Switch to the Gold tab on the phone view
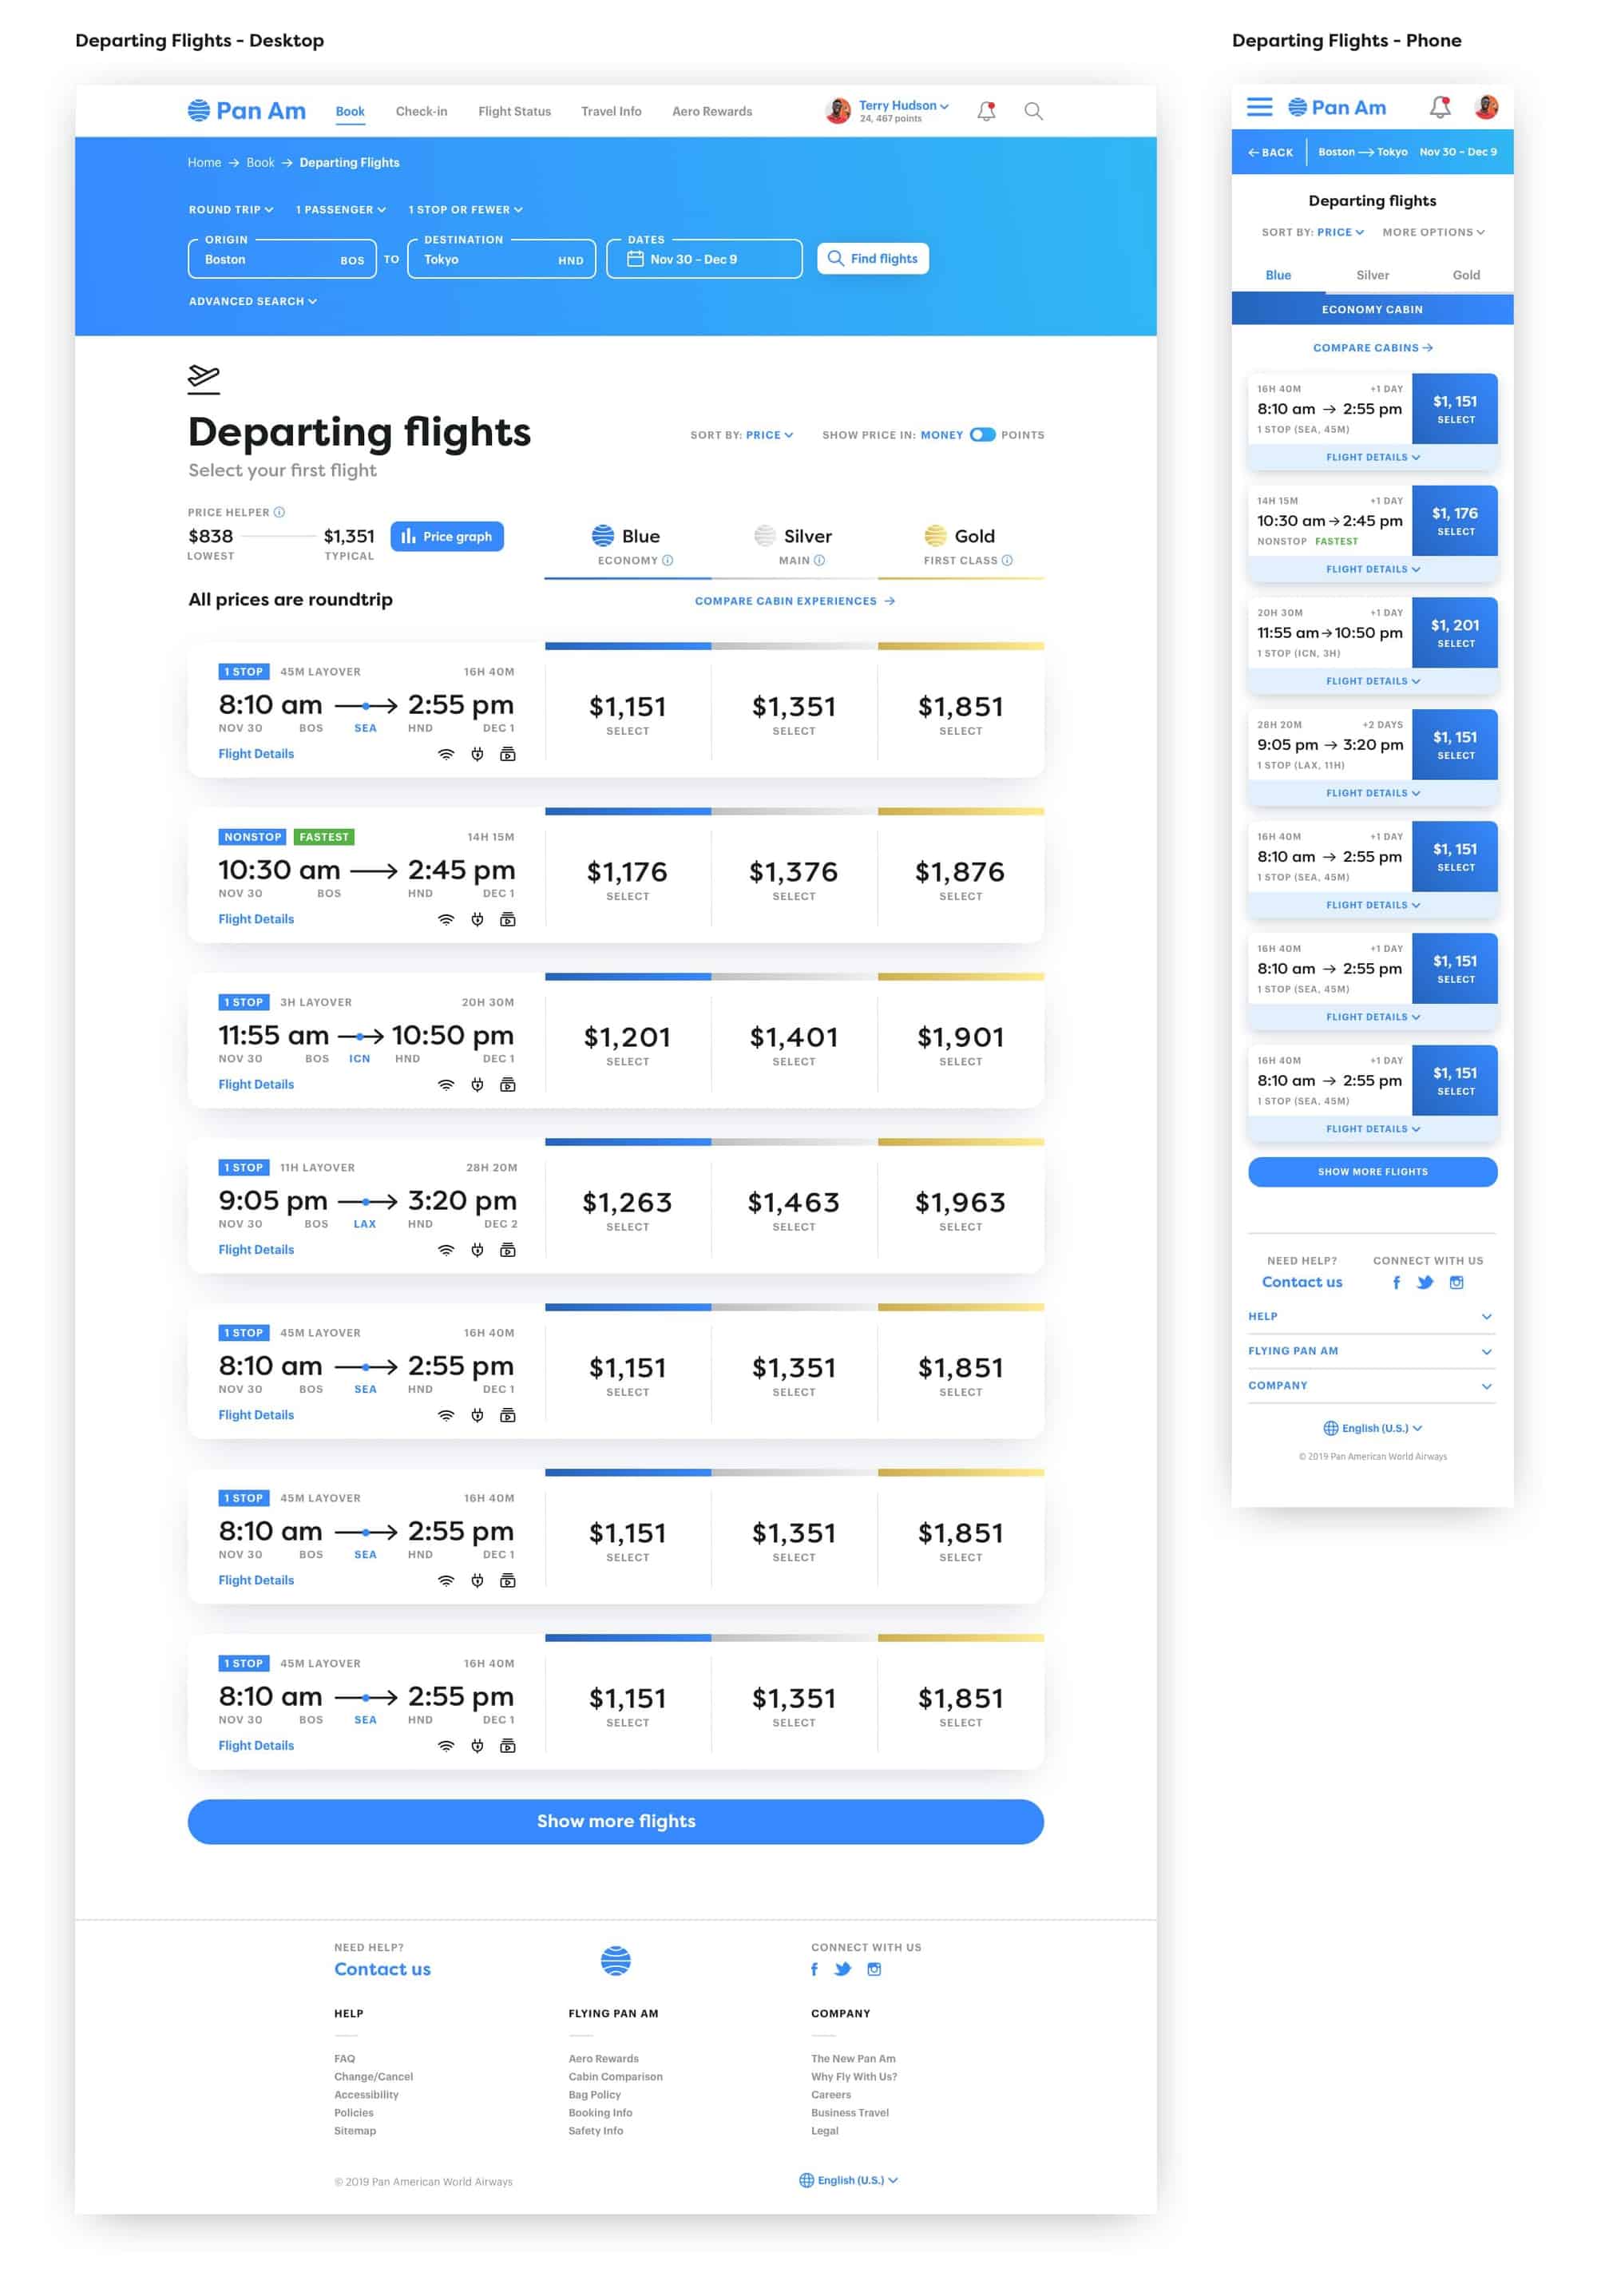This screenshot has width=1597, height=2296. pos(1465,274)
